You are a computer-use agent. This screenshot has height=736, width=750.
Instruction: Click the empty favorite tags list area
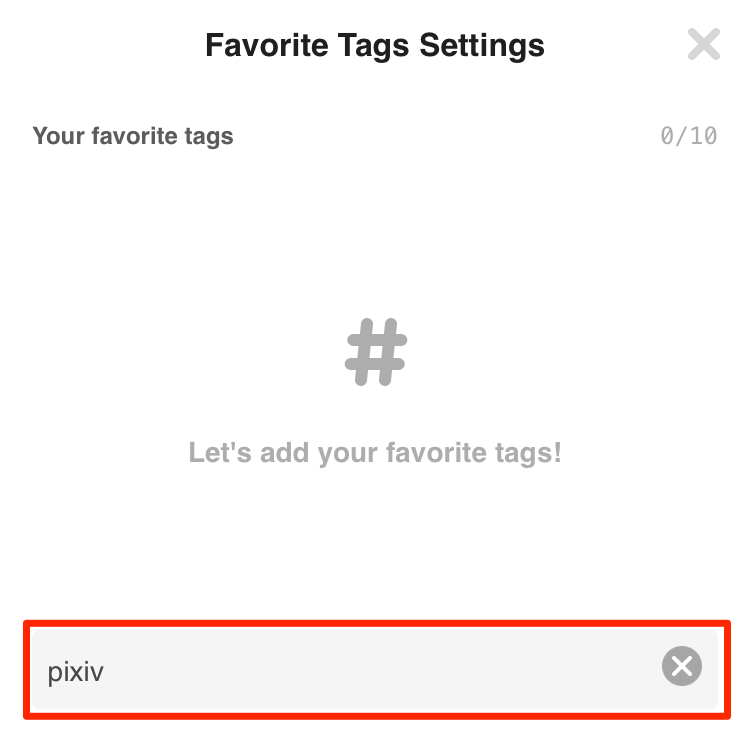point(375,383)
